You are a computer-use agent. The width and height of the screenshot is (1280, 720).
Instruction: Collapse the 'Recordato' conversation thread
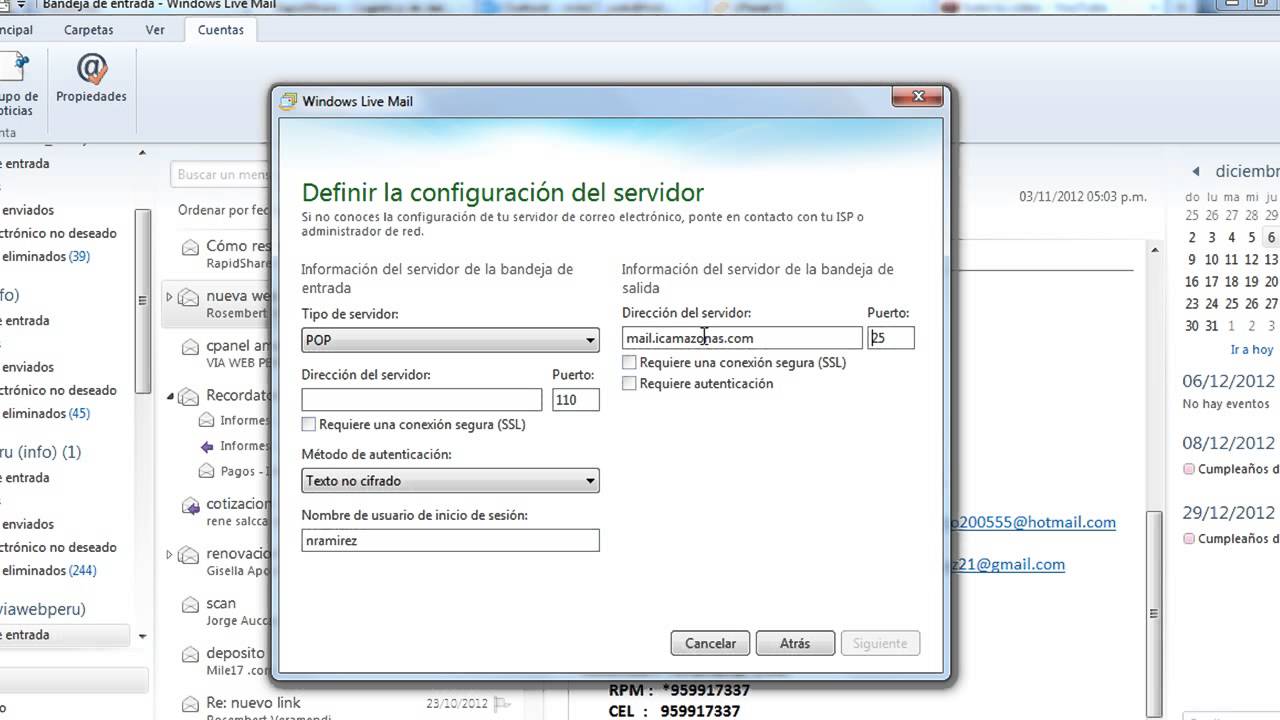coord(170,396)
